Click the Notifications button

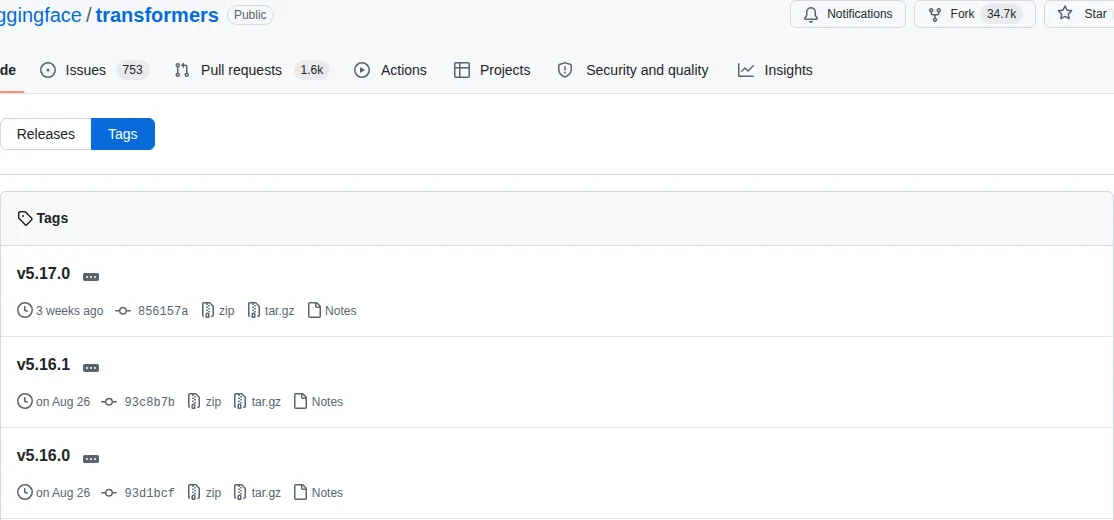848,13
